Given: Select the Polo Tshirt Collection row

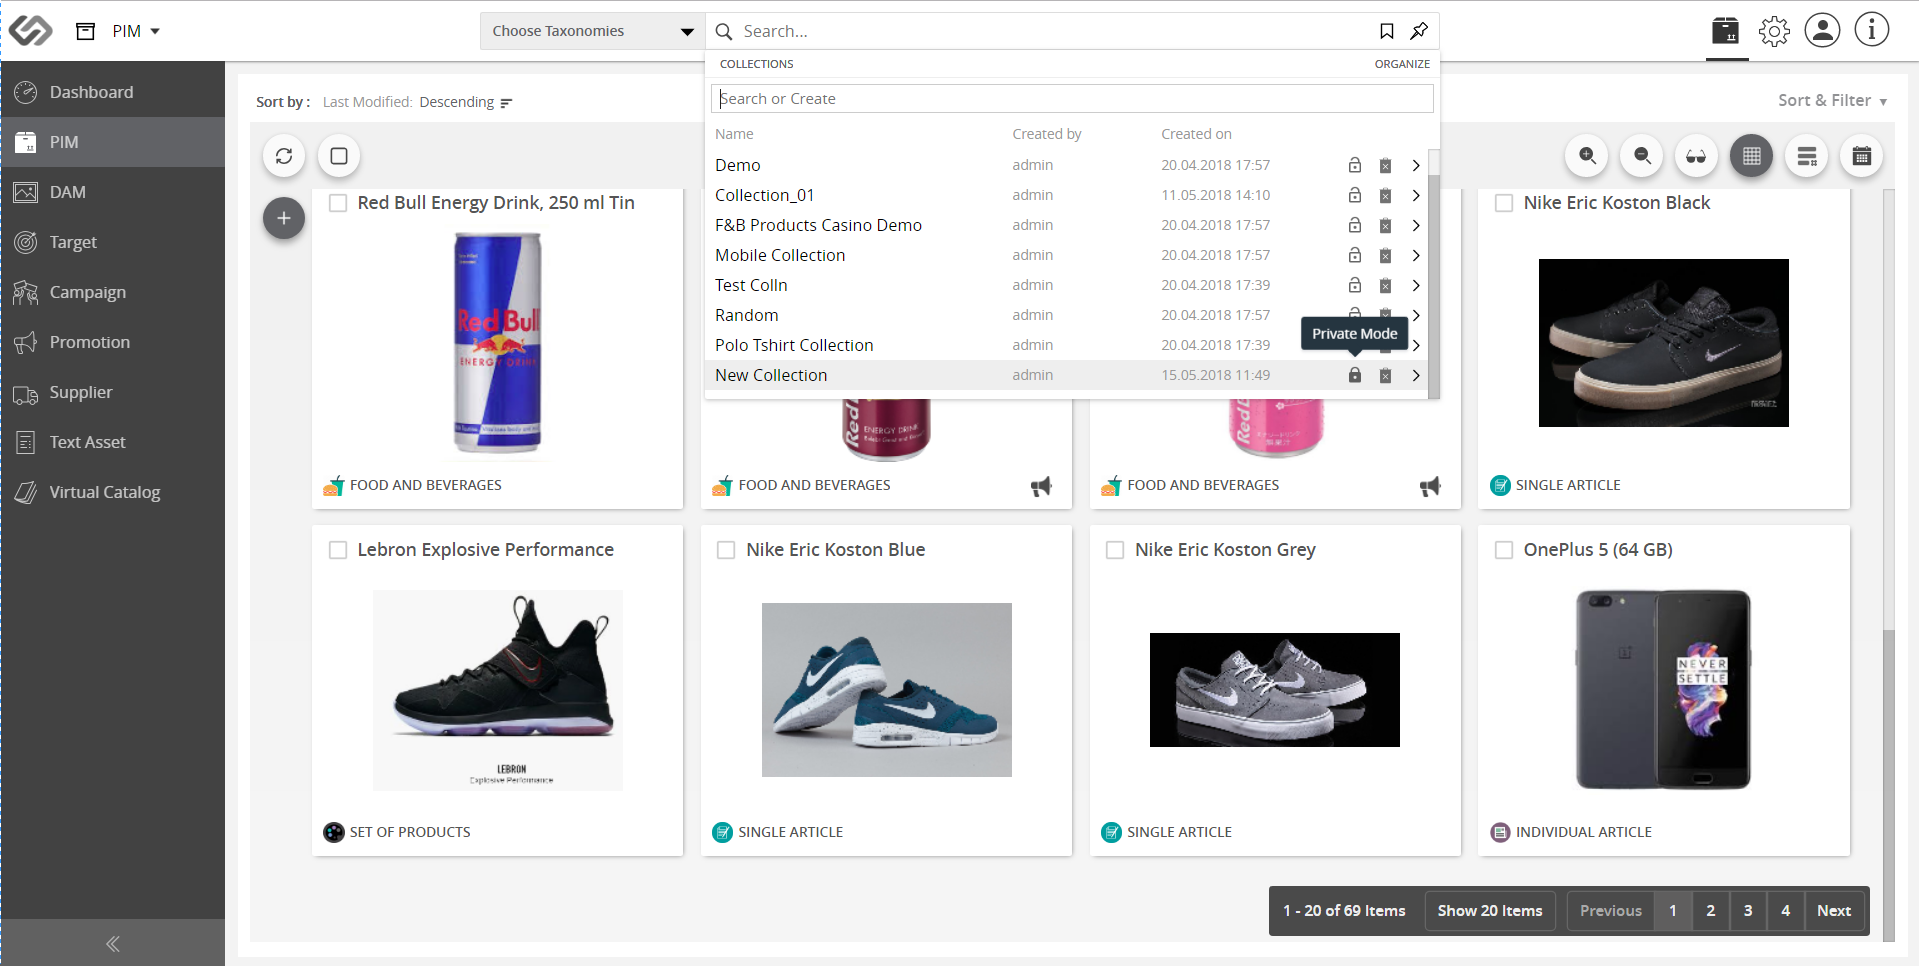Looking at the screenshot, I should point(1067,345).
